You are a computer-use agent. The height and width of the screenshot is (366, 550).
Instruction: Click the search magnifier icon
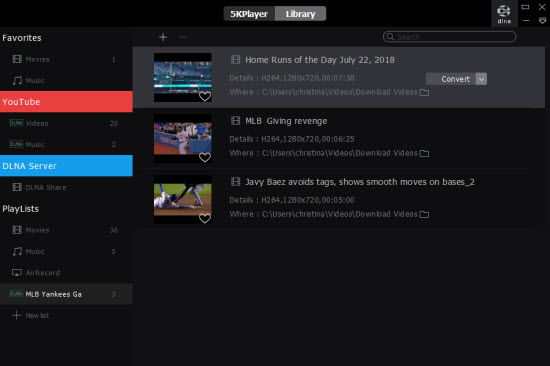(x=390, y=36)
